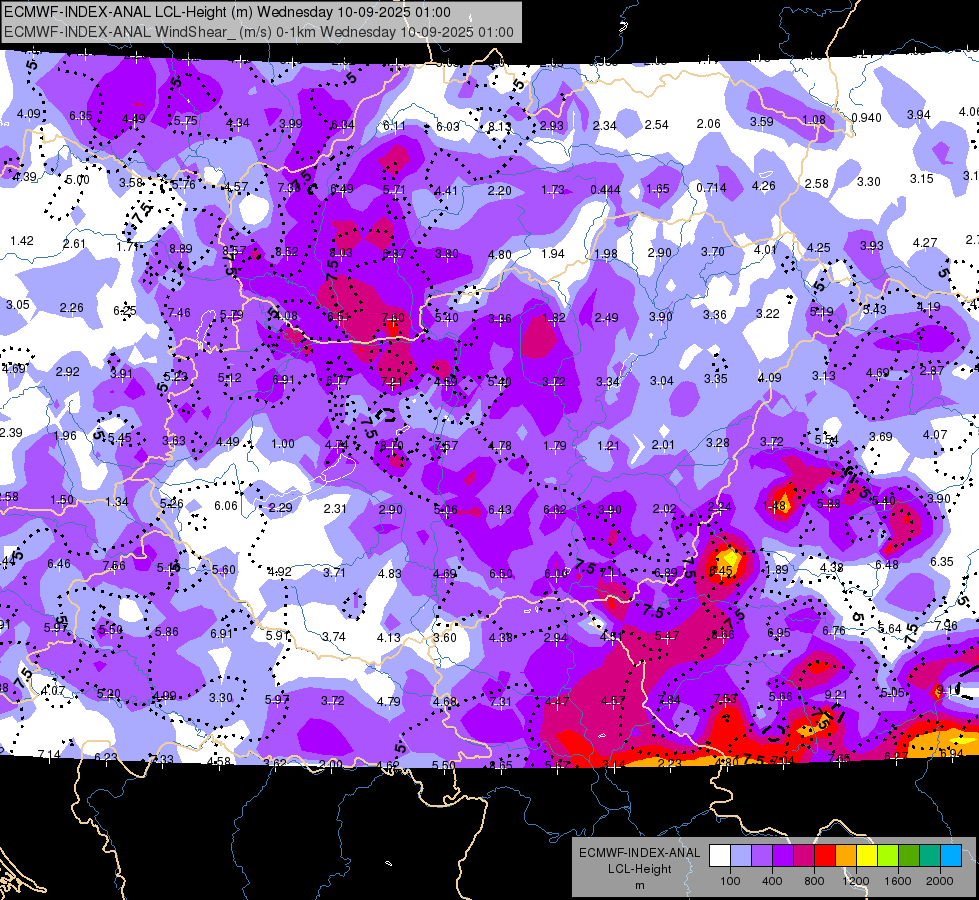This screenshot has width=979, height=900.
Task: Click the grid value '9.21'
Action: coord(835,695)
